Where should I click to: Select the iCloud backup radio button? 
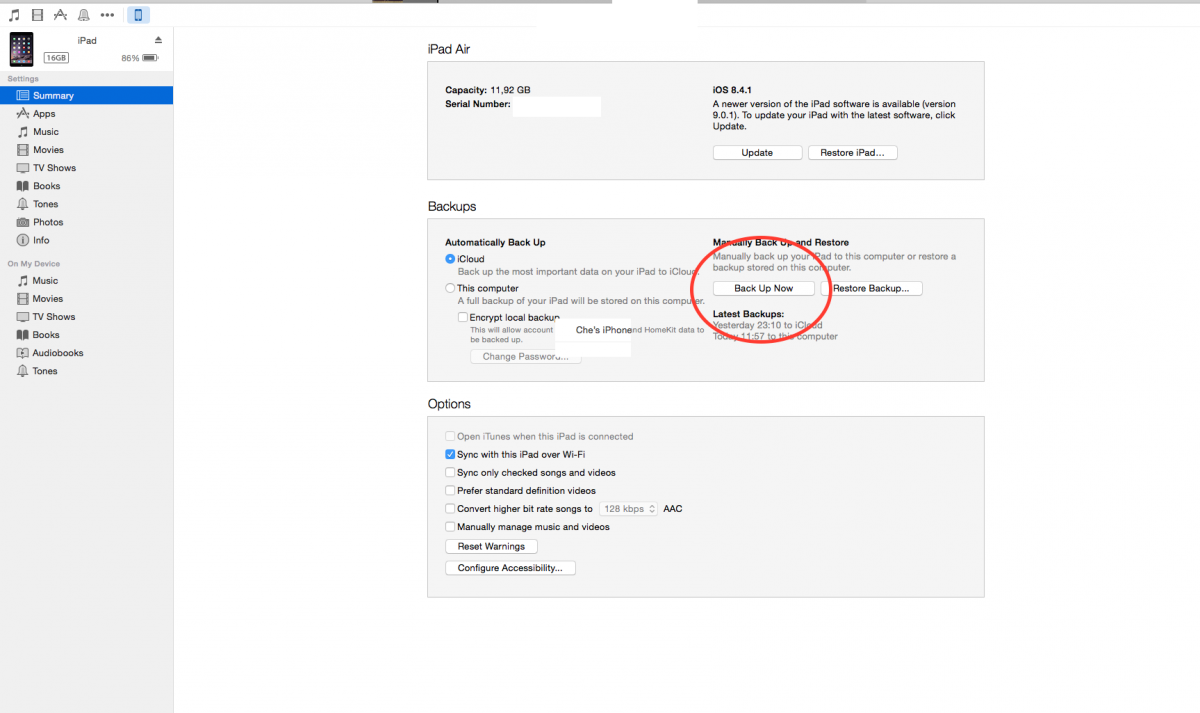[450, 259]
